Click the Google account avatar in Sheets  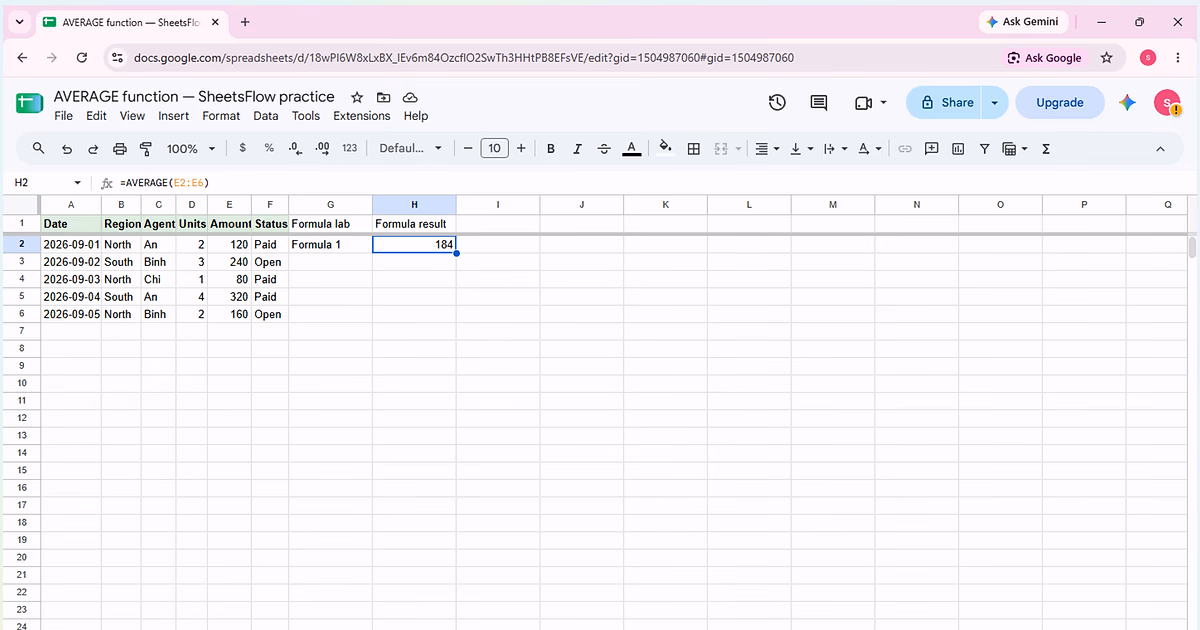click(x=1167, y=102)
